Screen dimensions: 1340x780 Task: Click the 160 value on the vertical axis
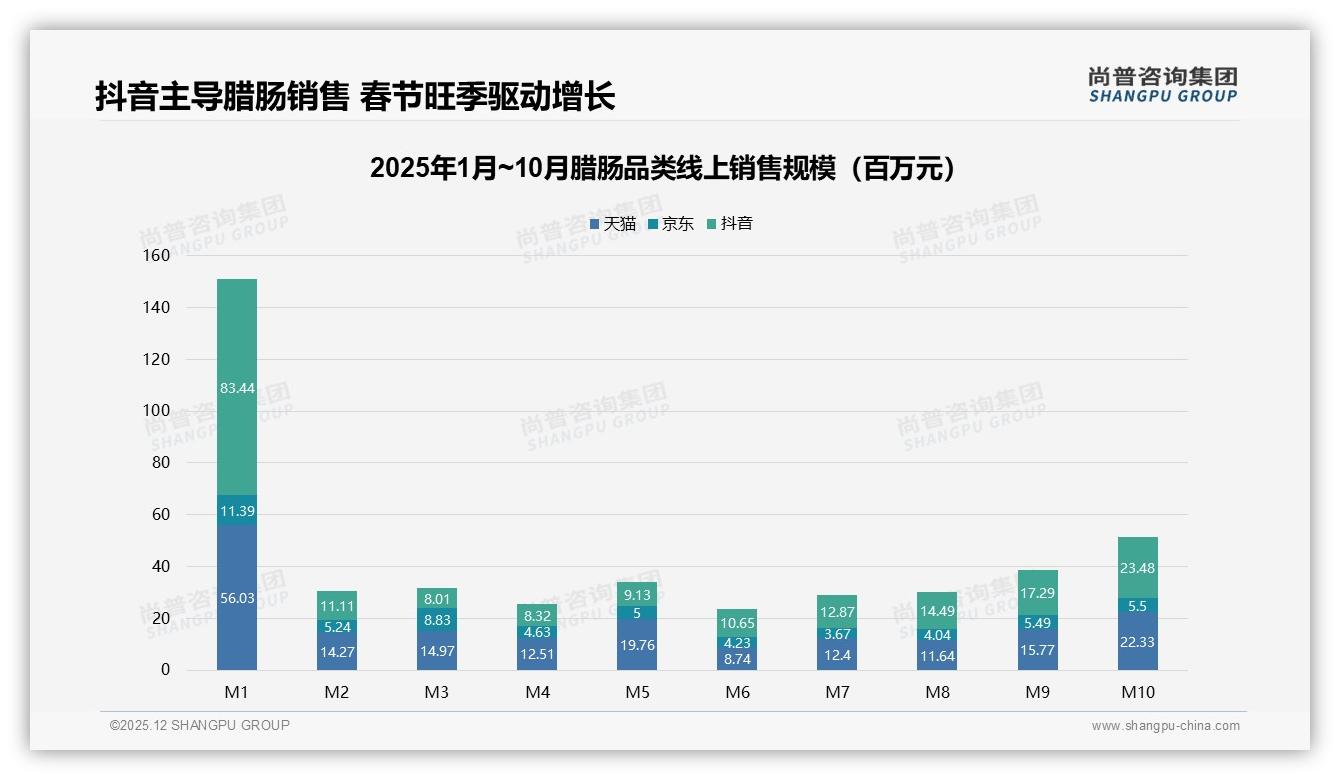(x=157, y=256)
